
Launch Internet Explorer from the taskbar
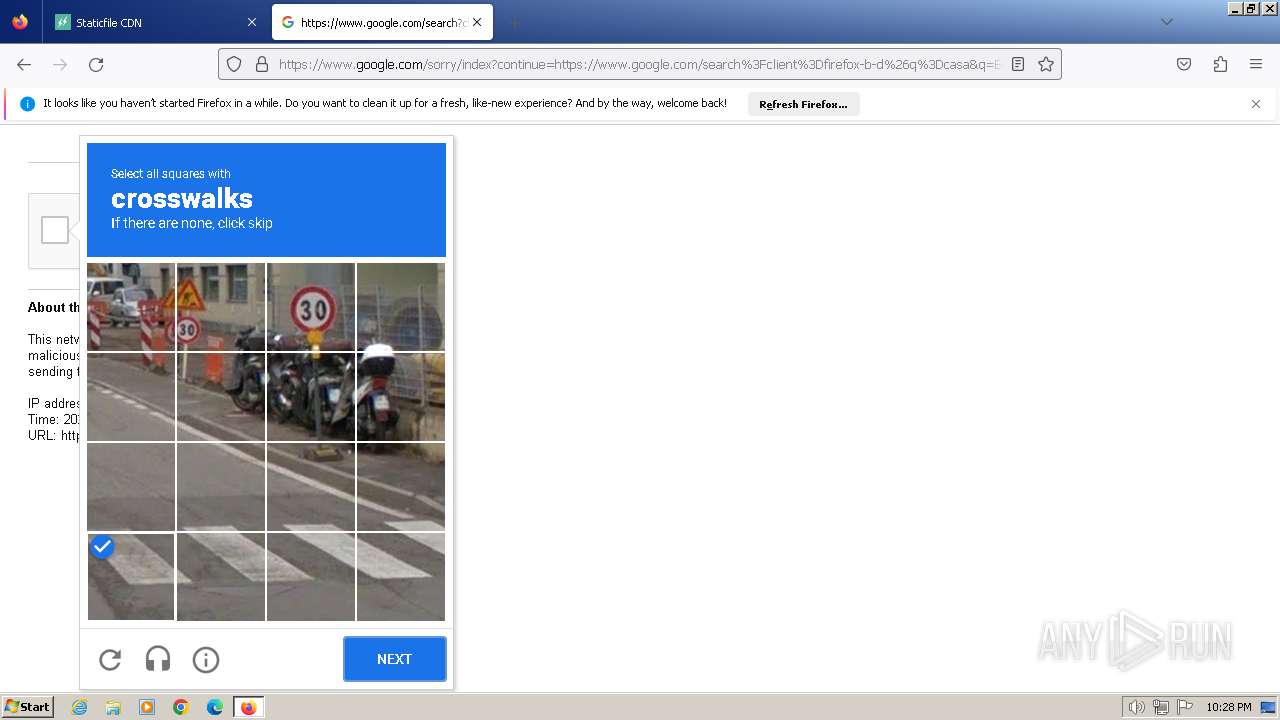click(80, 707)
